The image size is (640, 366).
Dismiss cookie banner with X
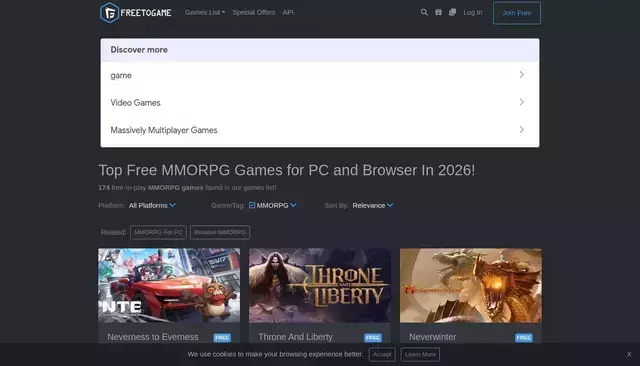coord(629,354)
